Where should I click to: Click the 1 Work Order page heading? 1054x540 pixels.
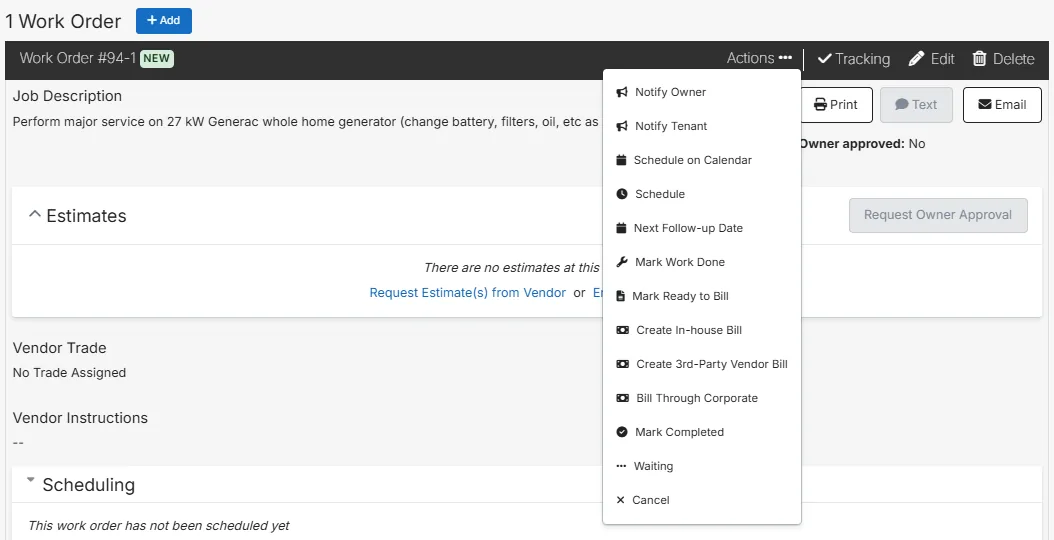[63, 22]
